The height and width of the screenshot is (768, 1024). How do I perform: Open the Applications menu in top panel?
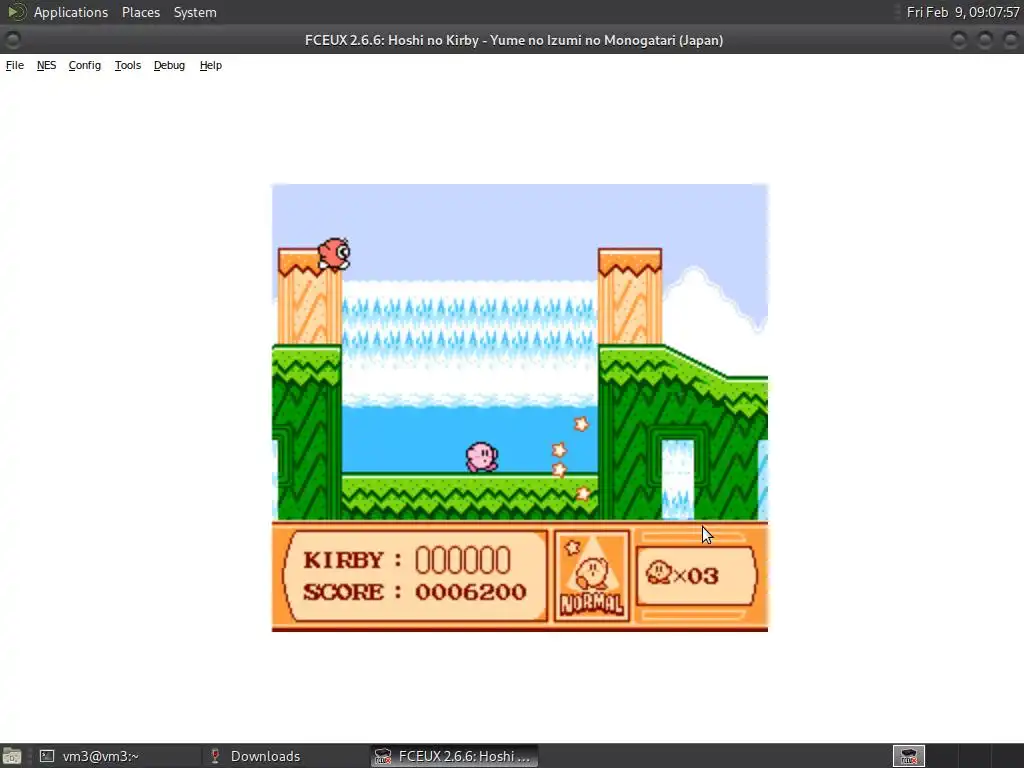click(x=71, y=12)
